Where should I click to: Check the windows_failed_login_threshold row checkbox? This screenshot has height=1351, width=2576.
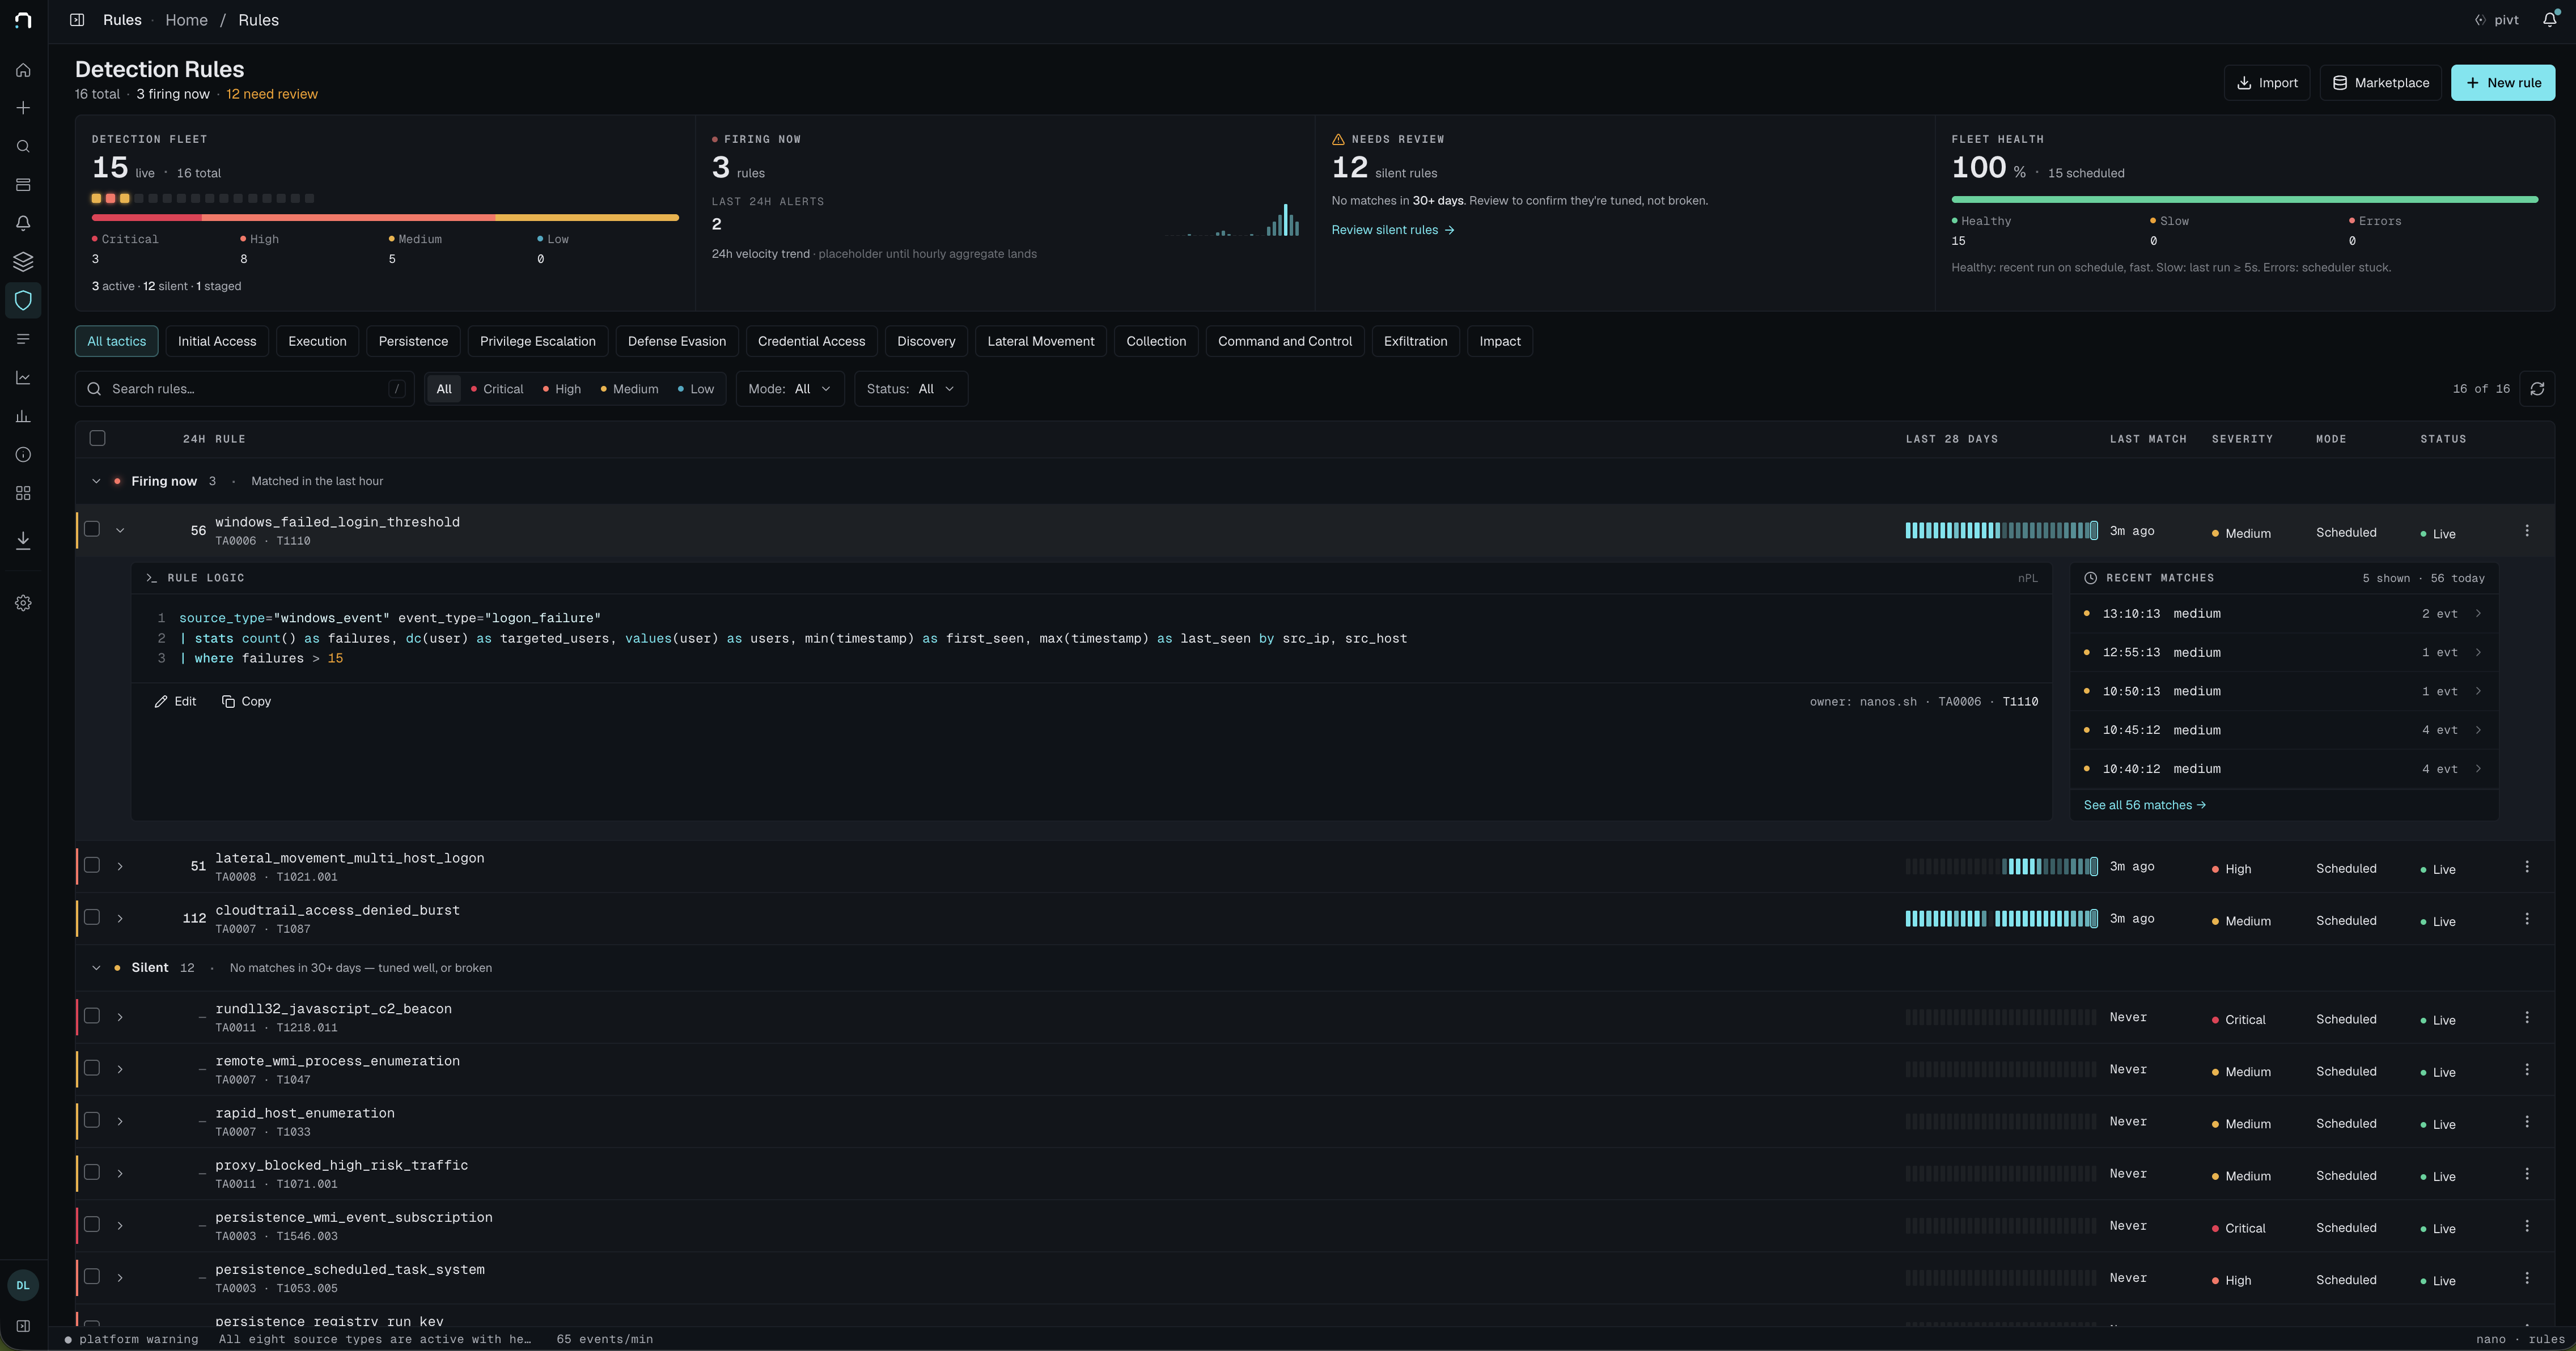[x=92, y=529]
